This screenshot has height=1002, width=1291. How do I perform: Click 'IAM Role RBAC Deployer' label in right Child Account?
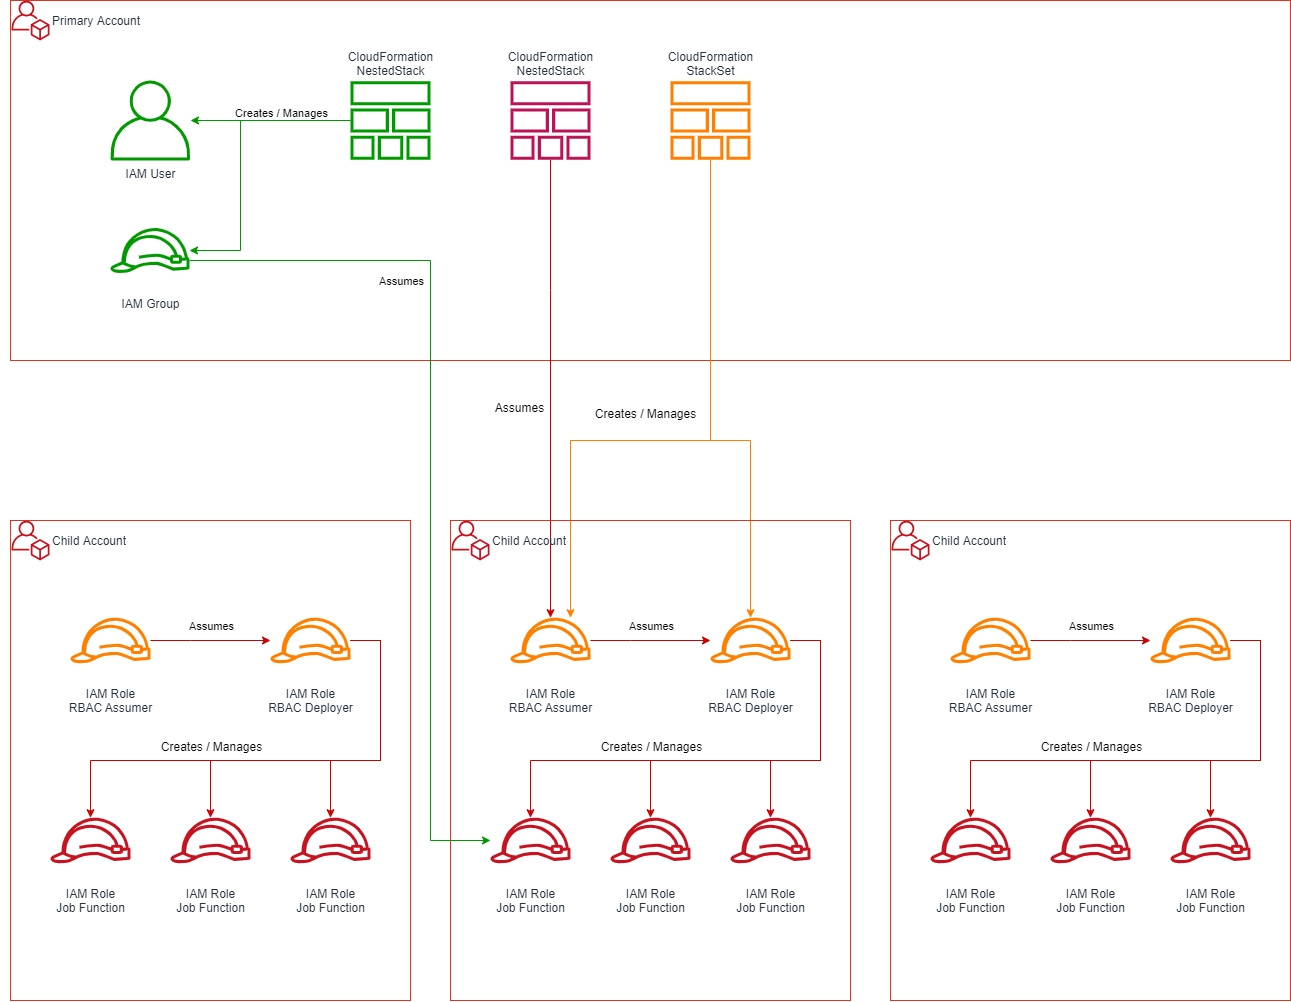[1190, 701]
